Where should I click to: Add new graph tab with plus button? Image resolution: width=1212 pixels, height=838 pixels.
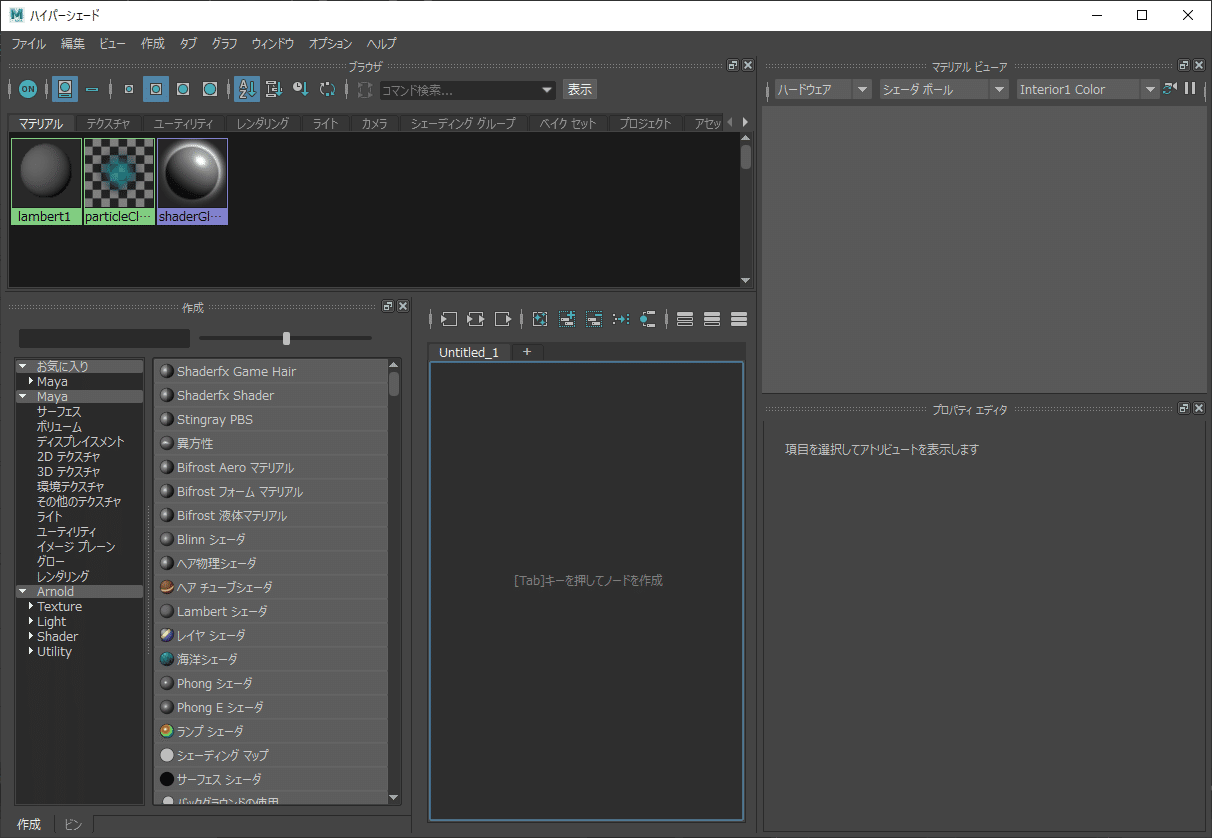[x=527, y=352]
